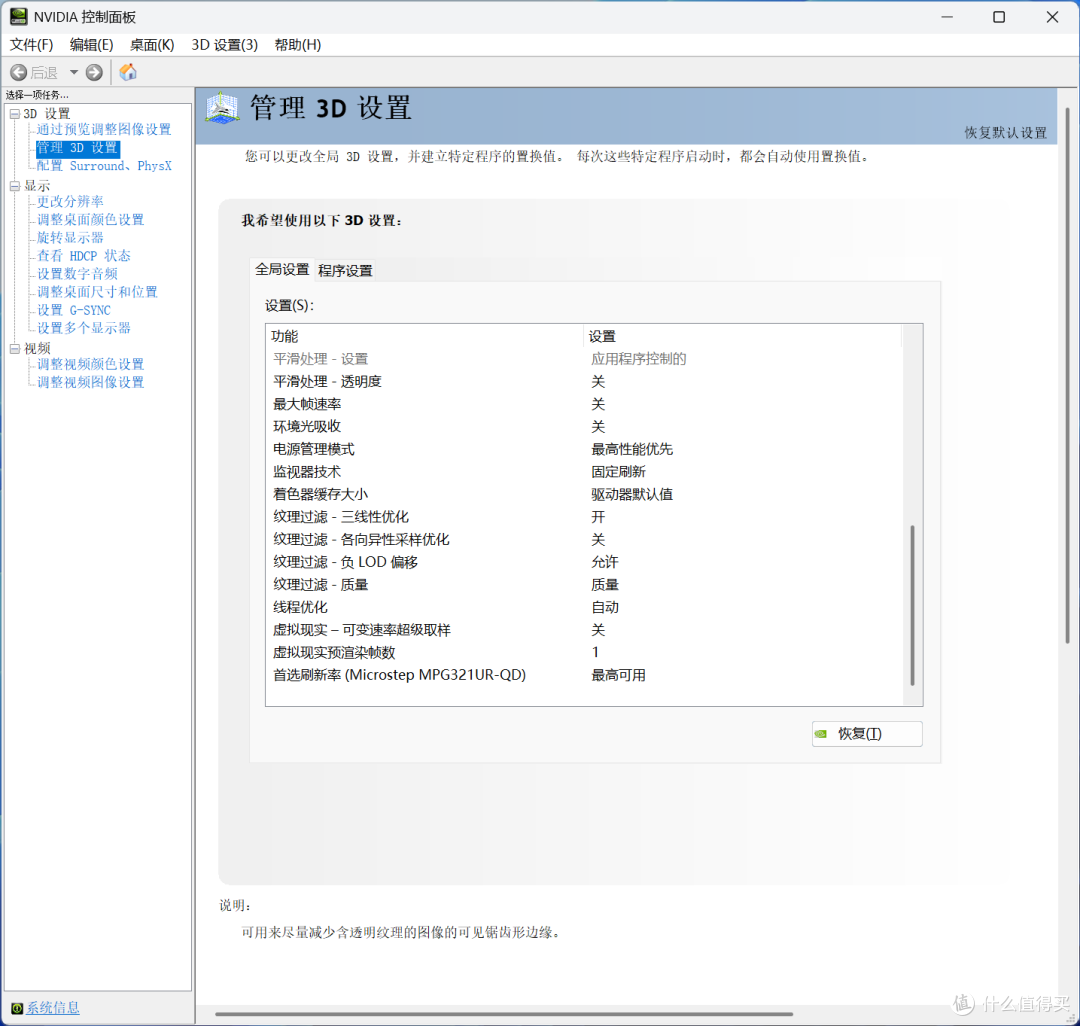Screen dimensions: 1080x1026
Task: Select 管理 3D 设置 in tree
Action: click(77, 148)
